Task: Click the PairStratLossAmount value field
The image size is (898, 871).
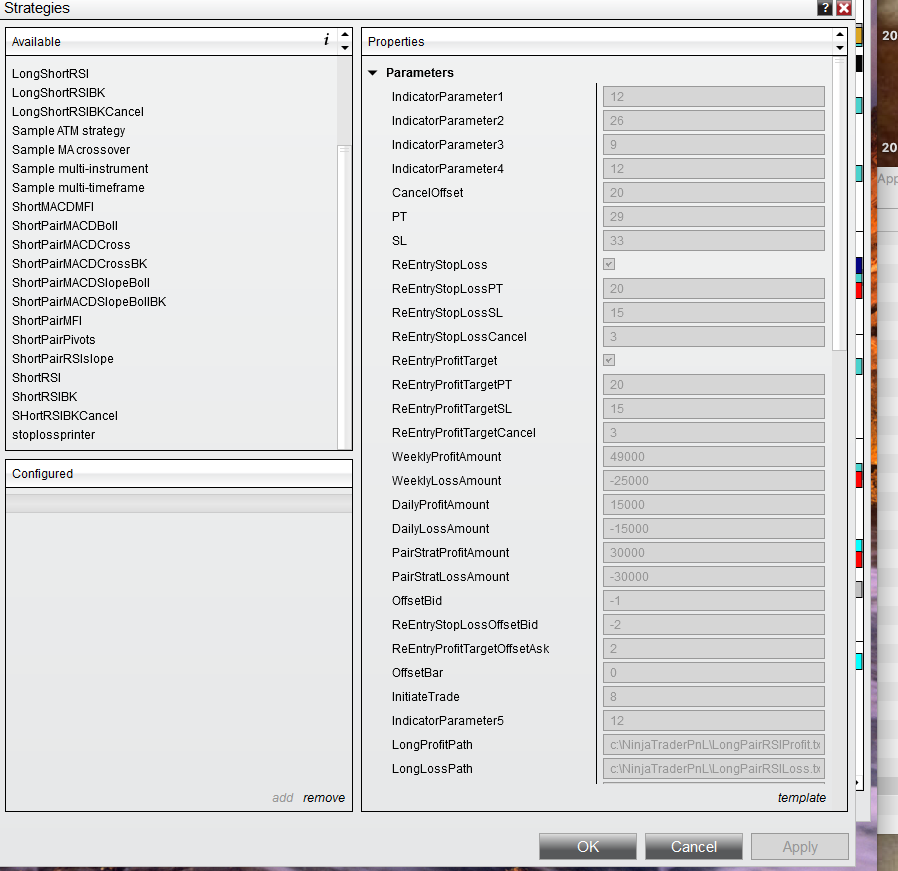Action: [x=714, y=577]
